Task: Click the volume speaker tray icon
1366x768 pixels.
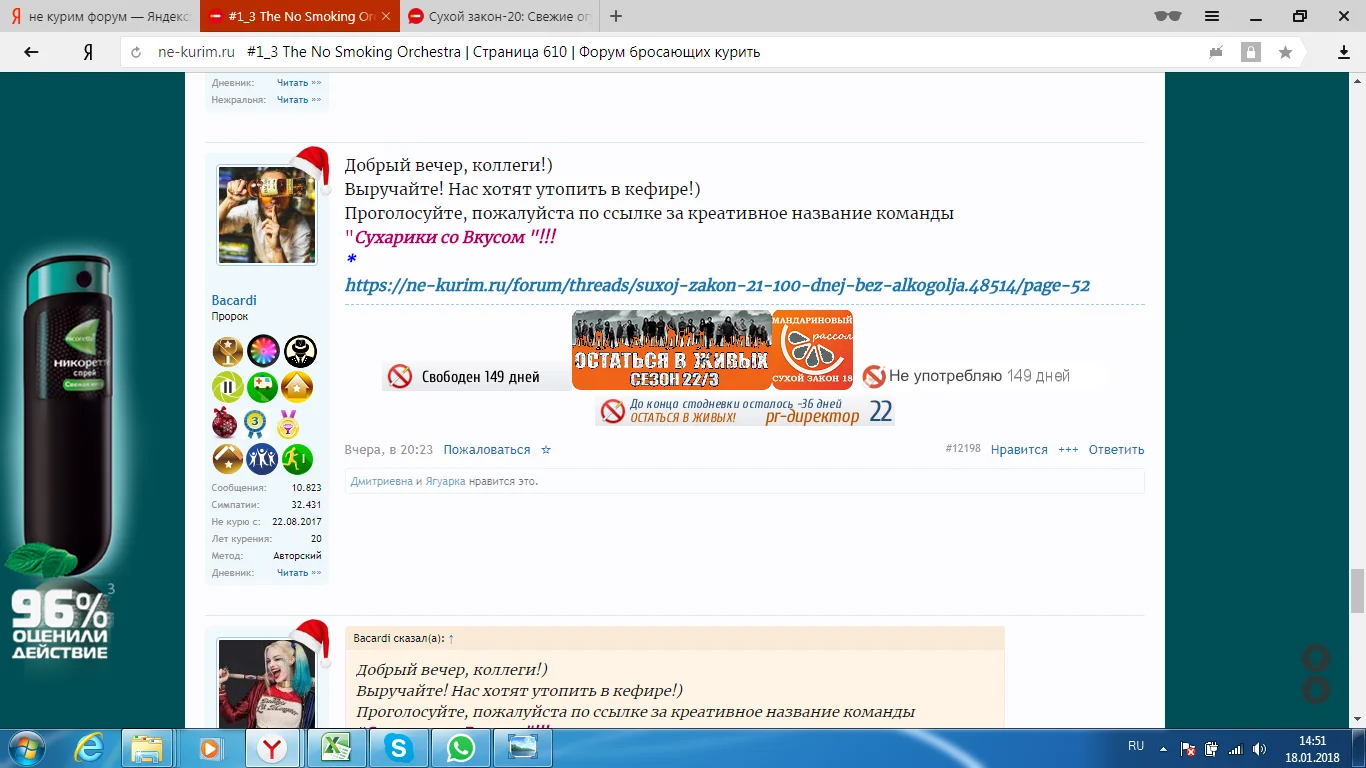Action: (x=1260, y=749)
